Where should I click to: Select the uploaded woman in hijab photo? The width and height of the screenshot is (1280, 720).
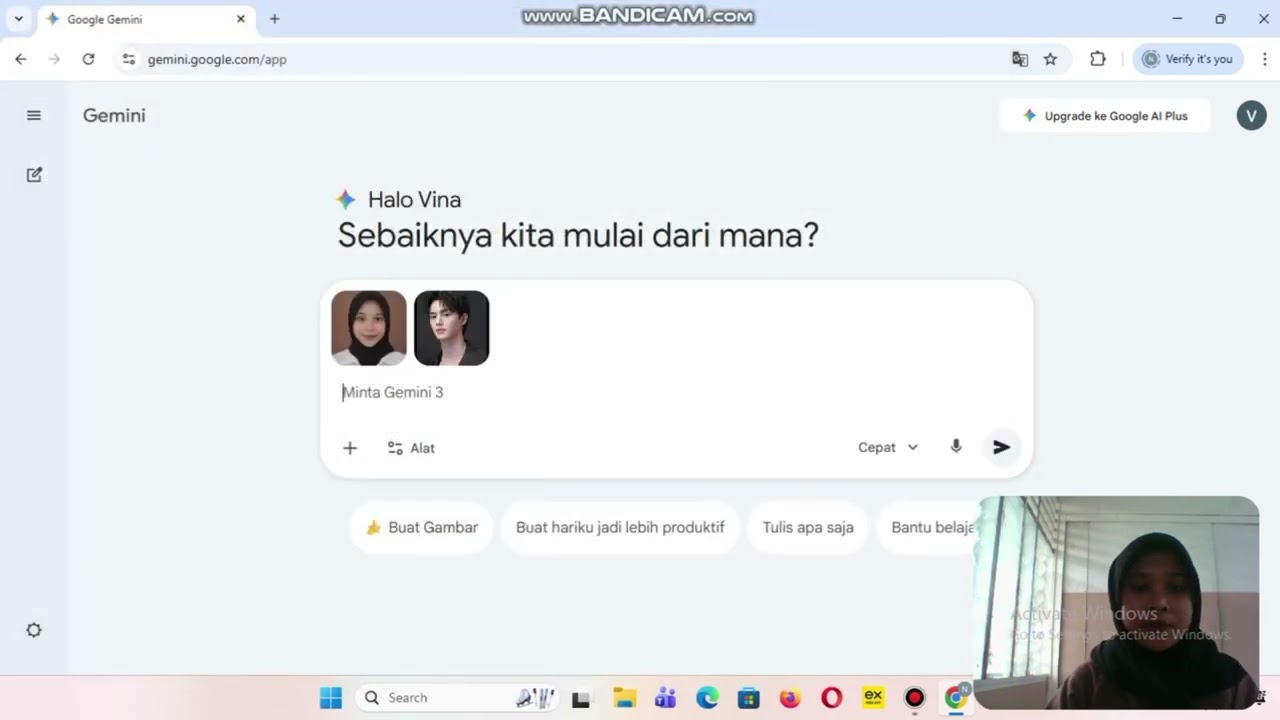click(x=369, y=328)
